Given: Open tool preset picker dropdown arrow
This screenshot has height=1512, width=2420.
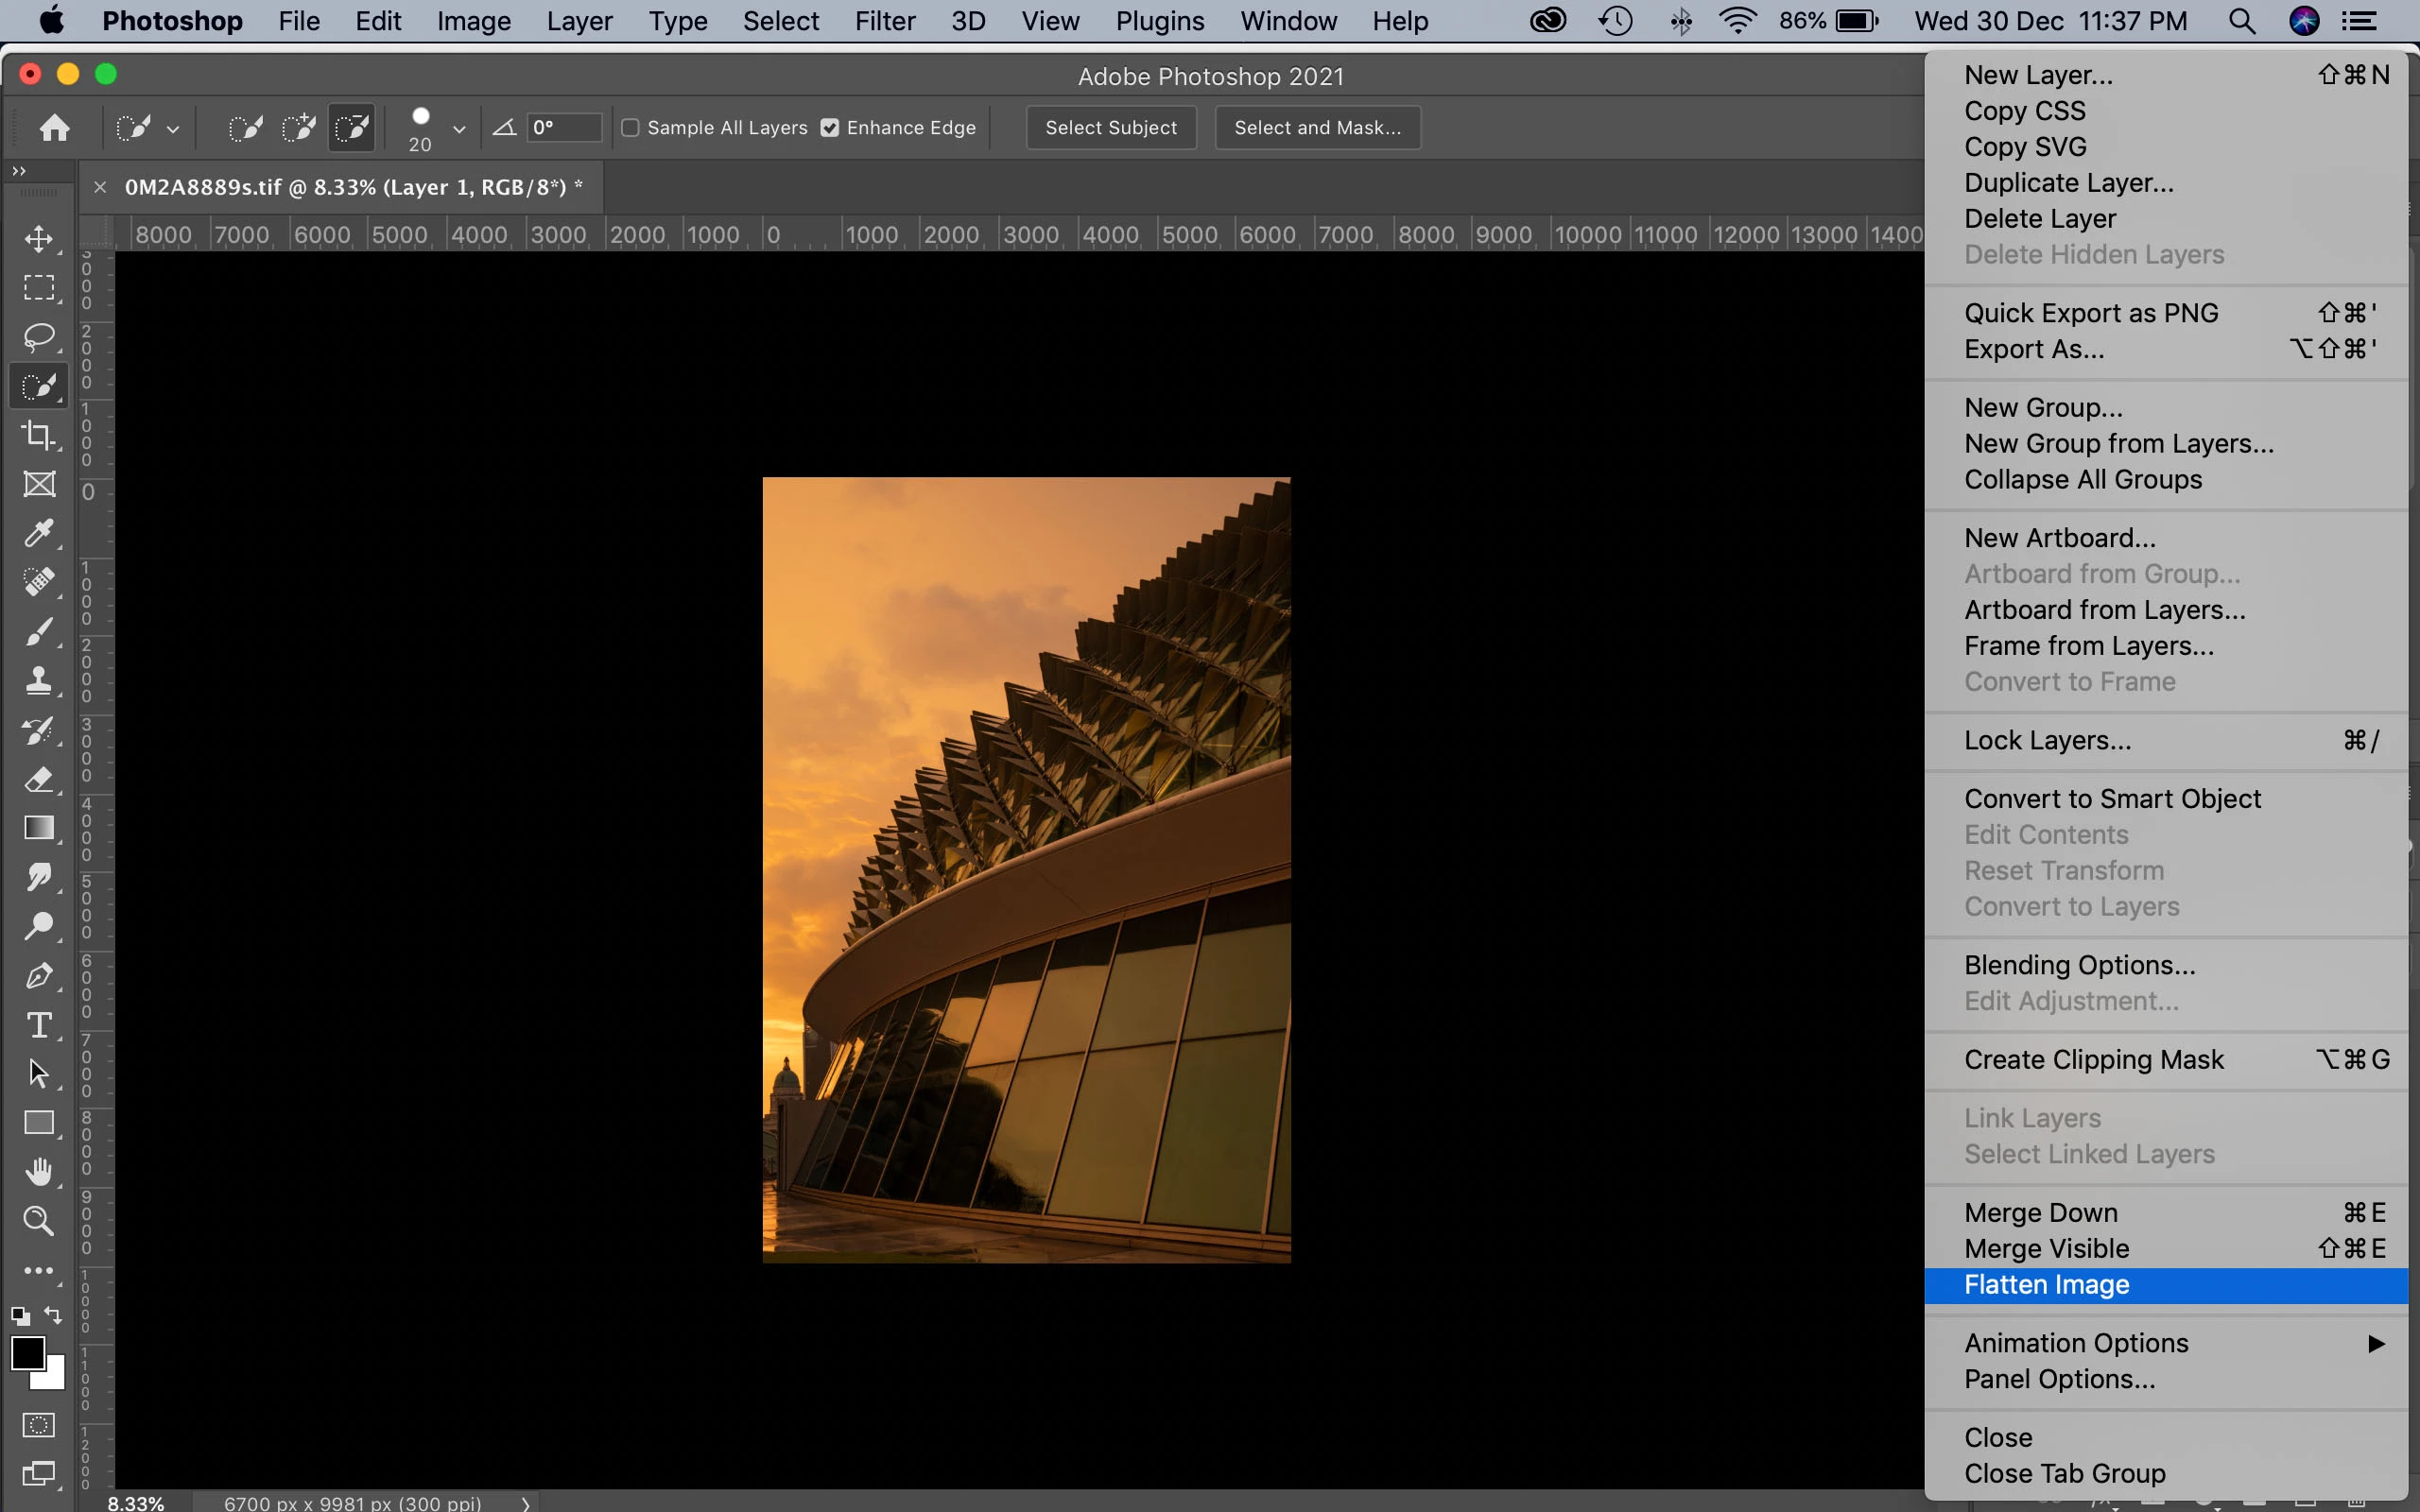Looking at the screenshot, I should click(173, 129).
